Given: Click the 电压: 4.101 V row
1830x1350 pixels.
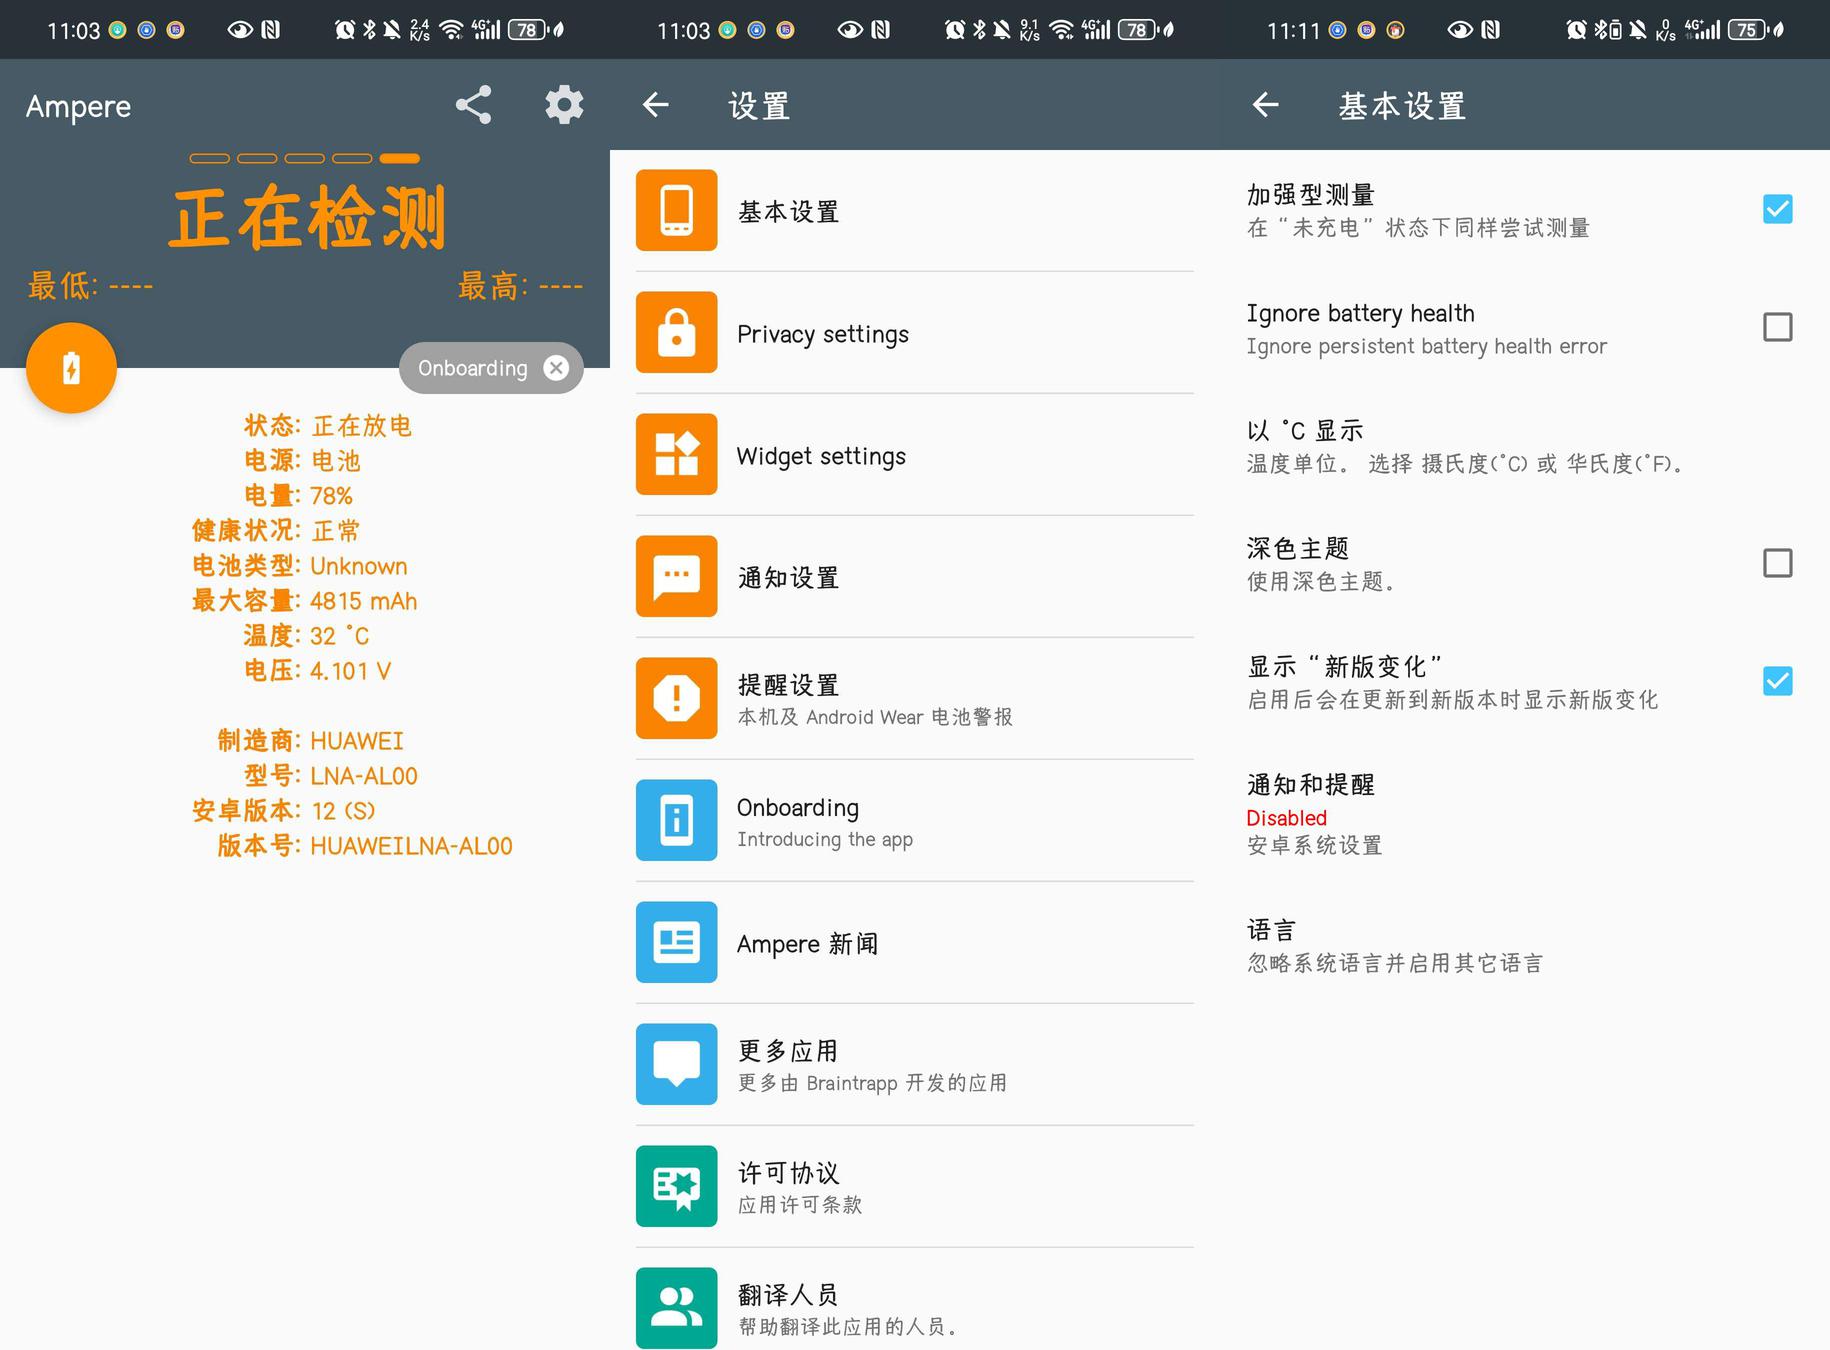Looking at the screenshot, I should pyautogui.click(x=317, y=671).
